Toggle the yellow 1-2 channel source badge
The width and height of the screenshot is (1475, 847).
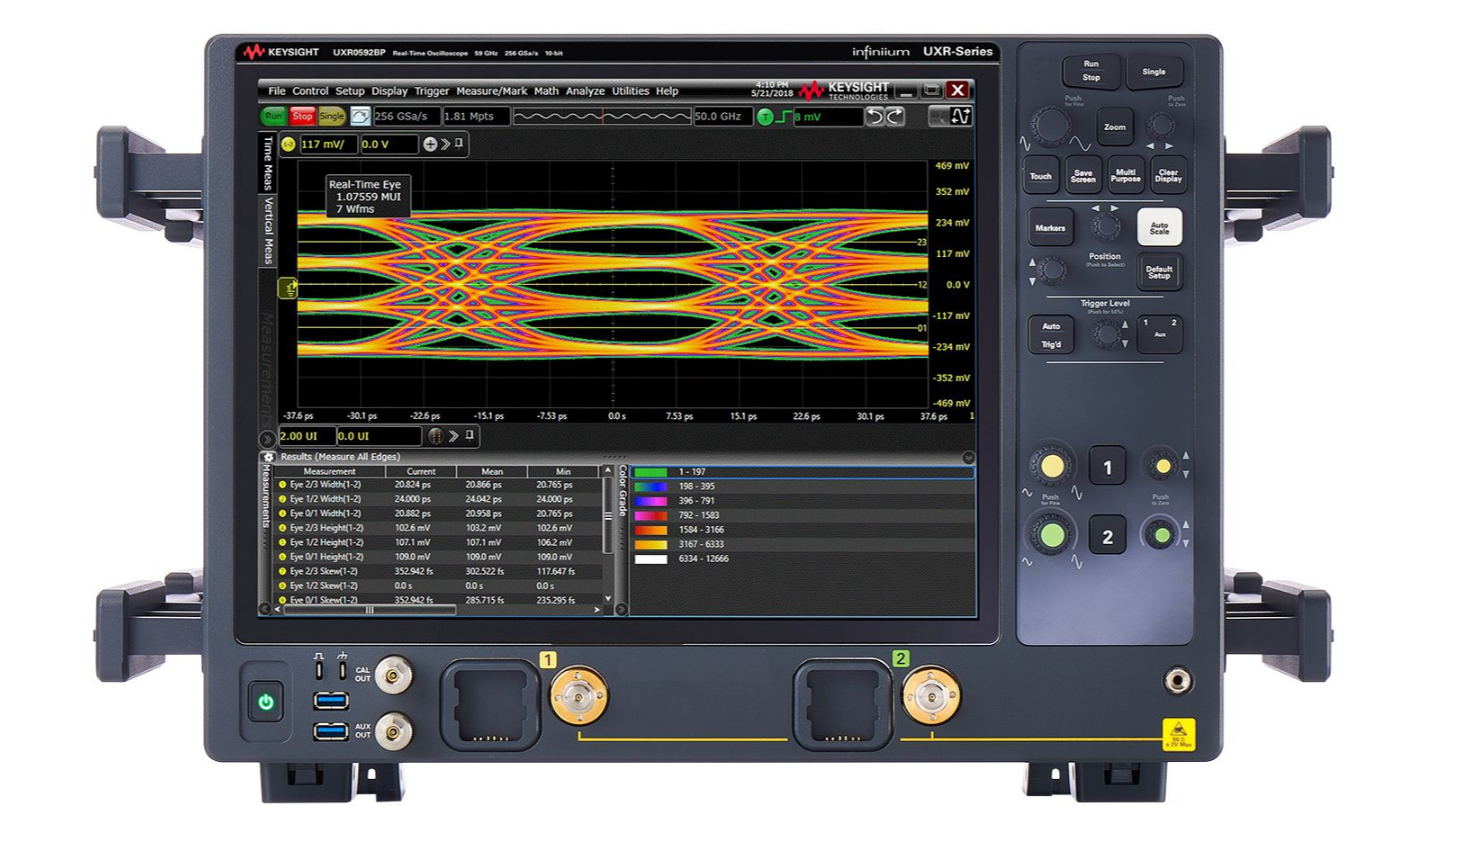point(287,144)
